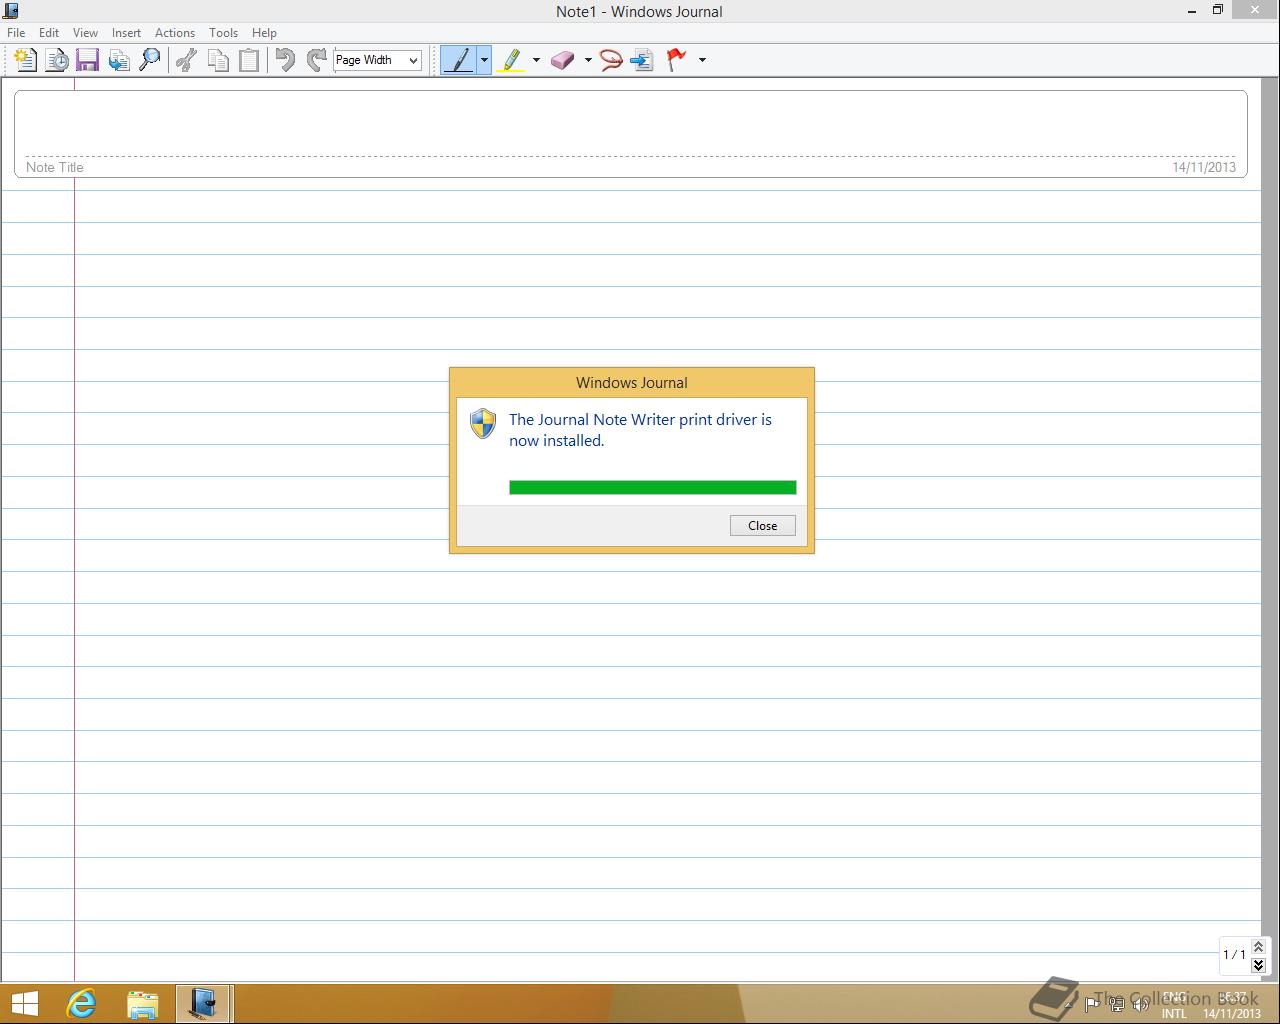Open Find with the magnifying glass icon

click(x=150, y=60)
